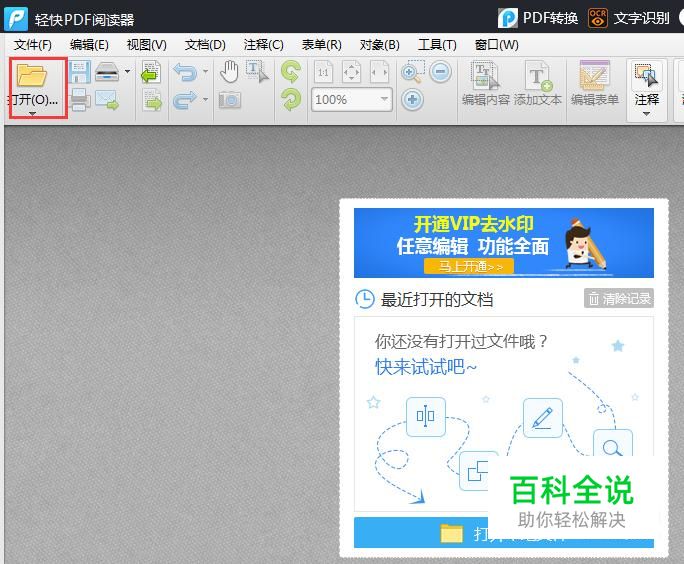This screenshot has height=564, width=684.
Task: Go to previous page document icon
Action: point(151,72)
